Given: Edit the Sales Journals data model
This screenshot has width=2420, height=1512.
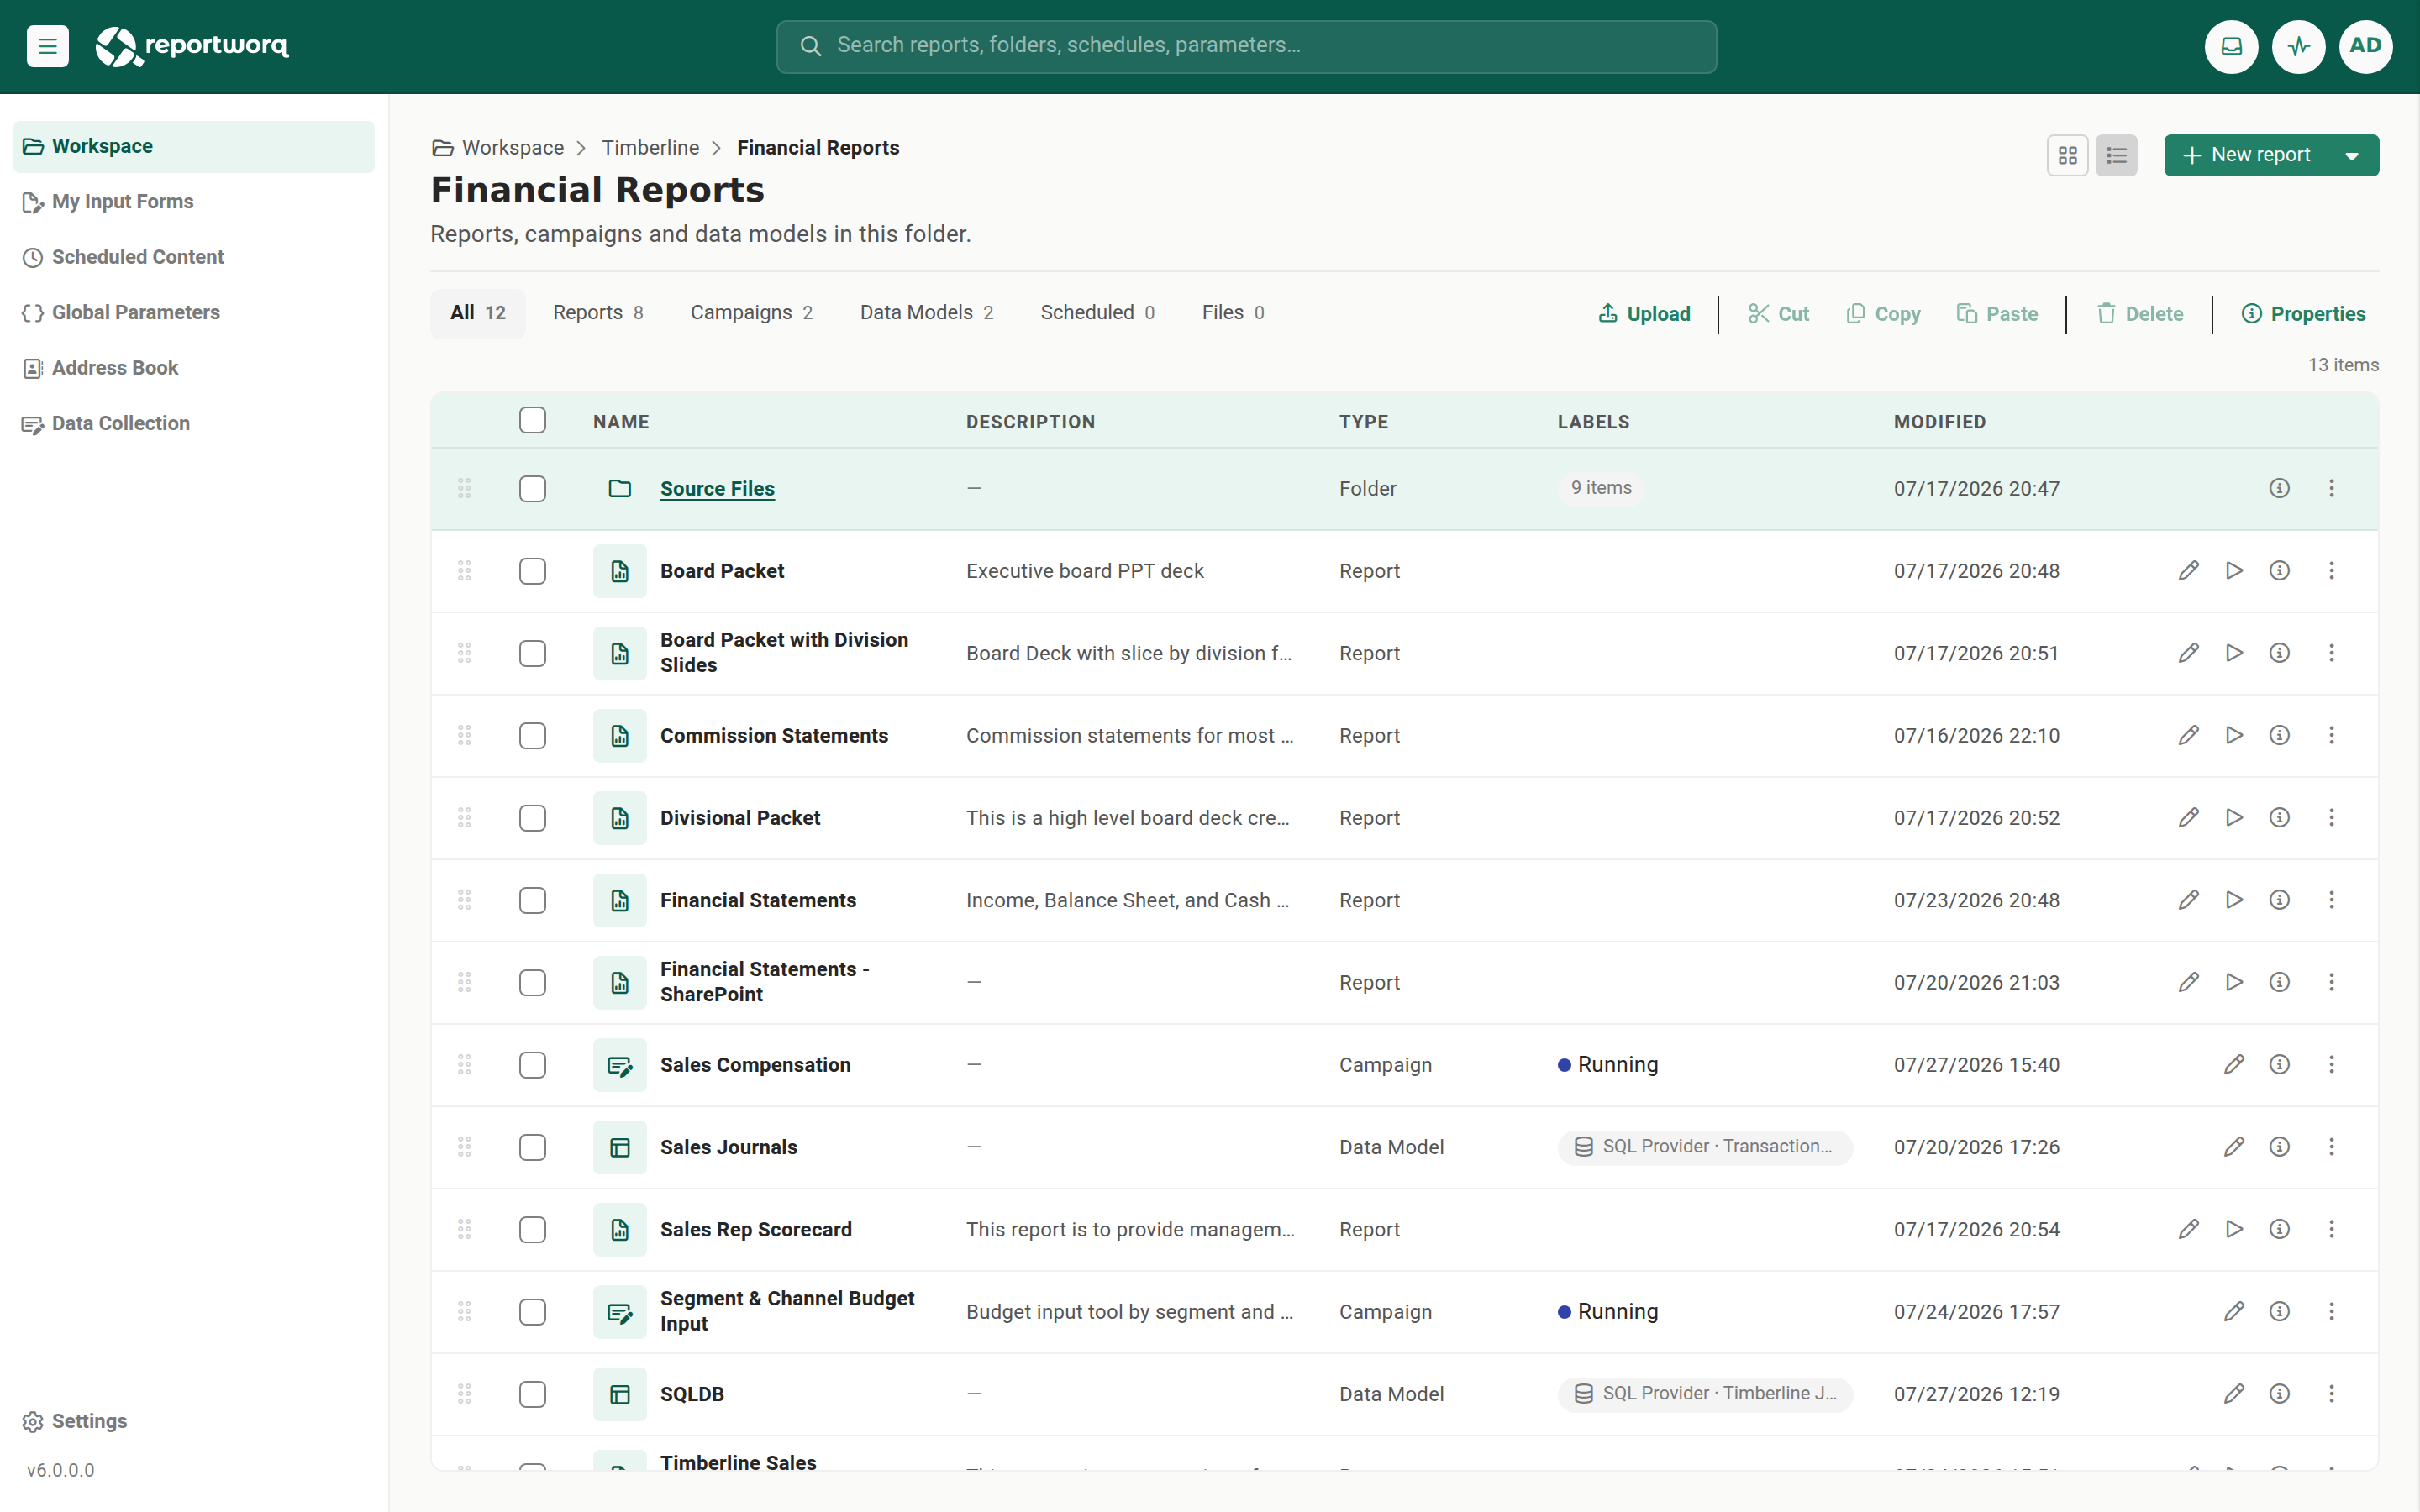Looking at the screenshot, I should 2234,1147.
